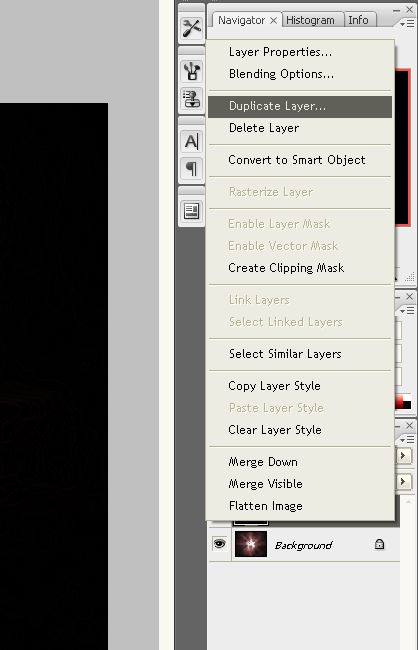Click the lock icon on Background layer
The height and width of the screenshot is (650, 418).
coord(379,544)
